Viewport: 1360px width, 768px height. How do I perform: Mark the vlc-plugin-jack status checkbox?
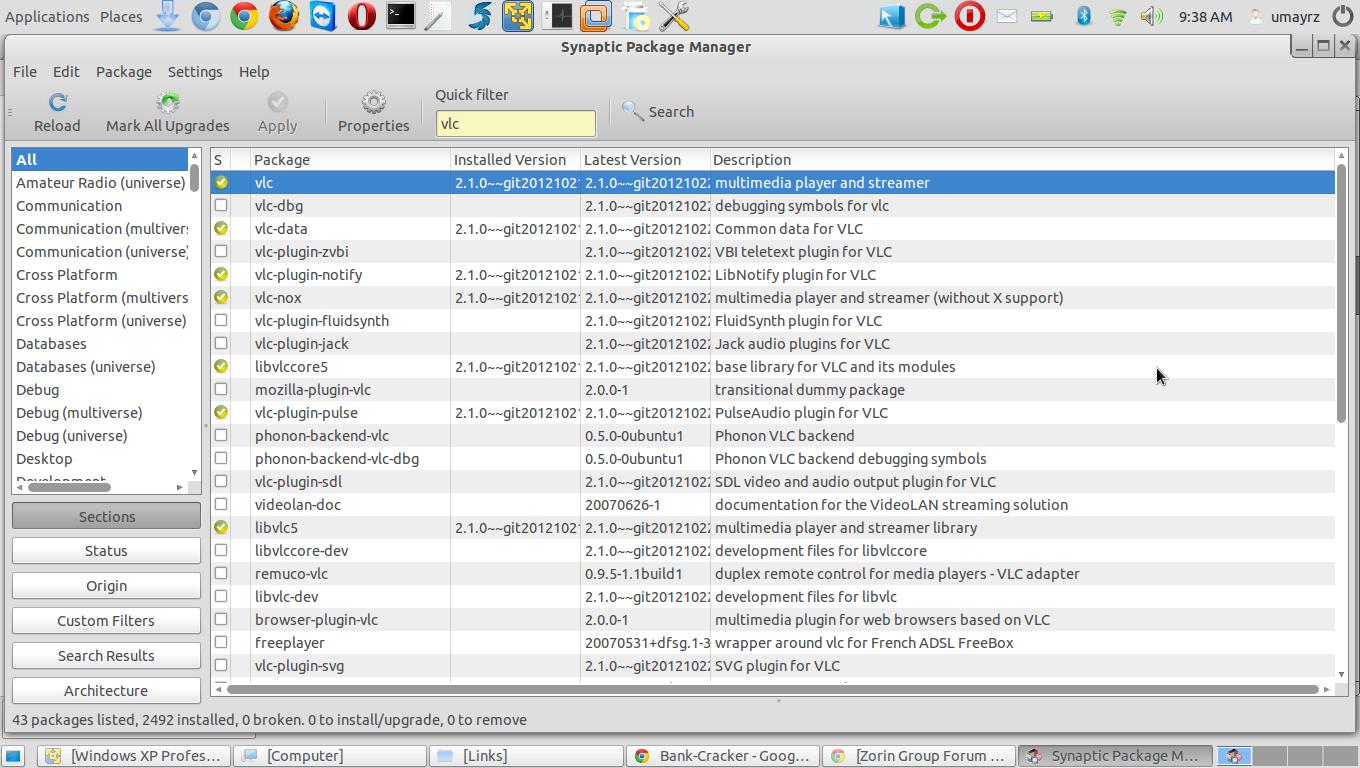[x=221, y=344]
